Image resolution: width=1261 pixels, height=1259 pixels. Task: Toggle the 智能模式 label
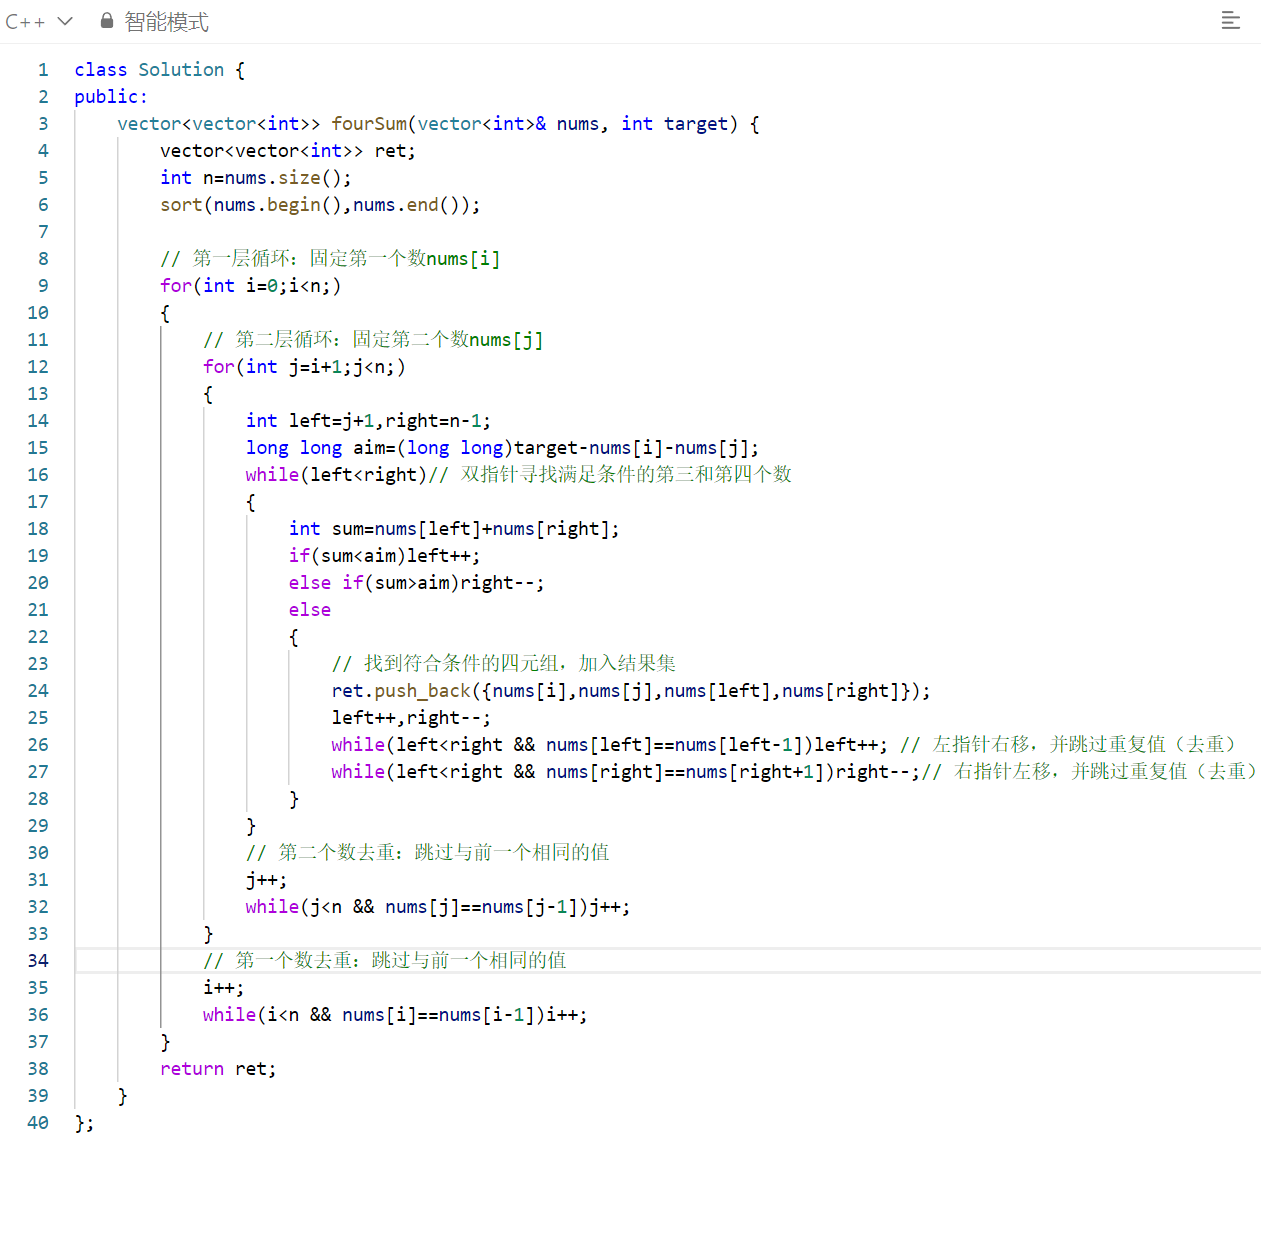166,21
